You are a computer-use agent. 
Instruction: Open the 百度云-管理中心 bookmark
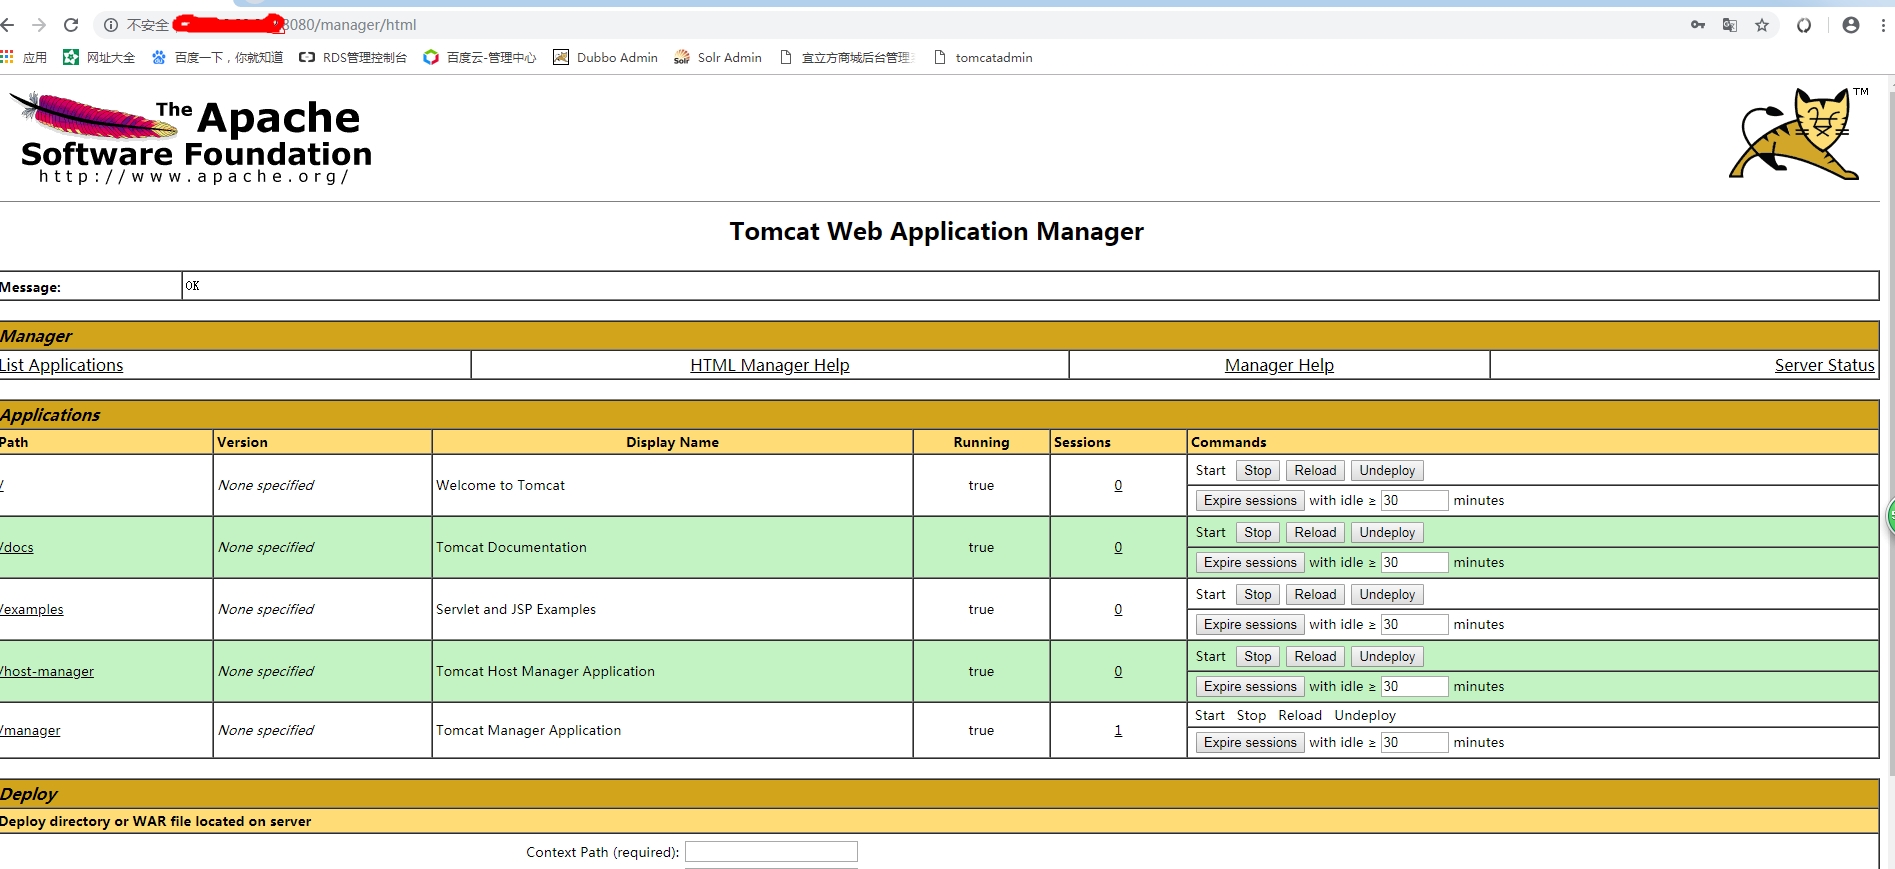(480, 57)
